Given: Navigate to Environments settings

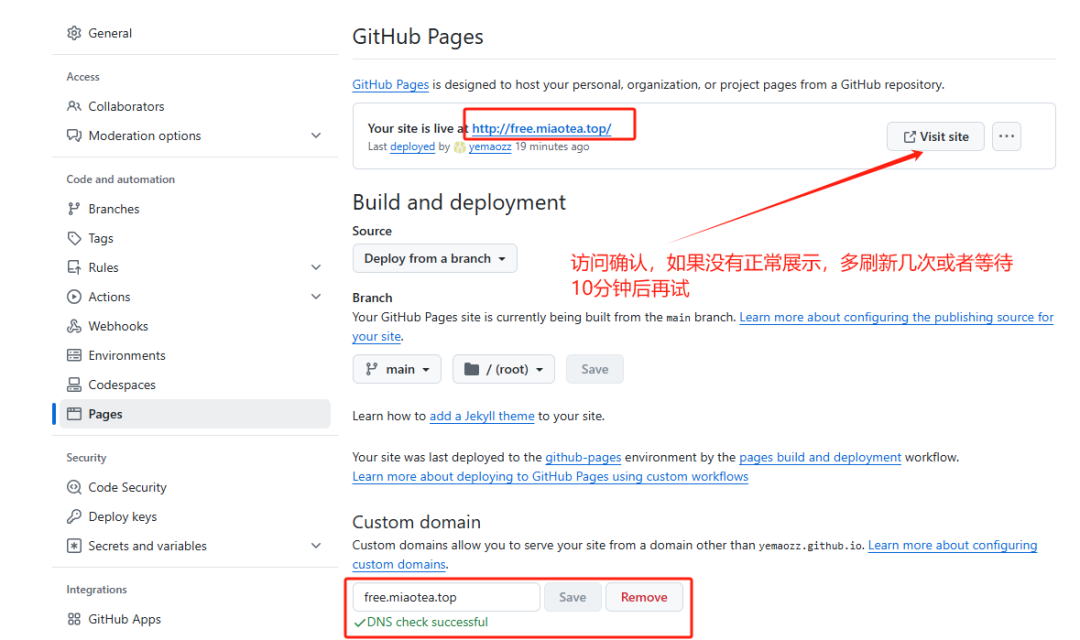Looking at the screenshot, I should [x=127, y=355].
